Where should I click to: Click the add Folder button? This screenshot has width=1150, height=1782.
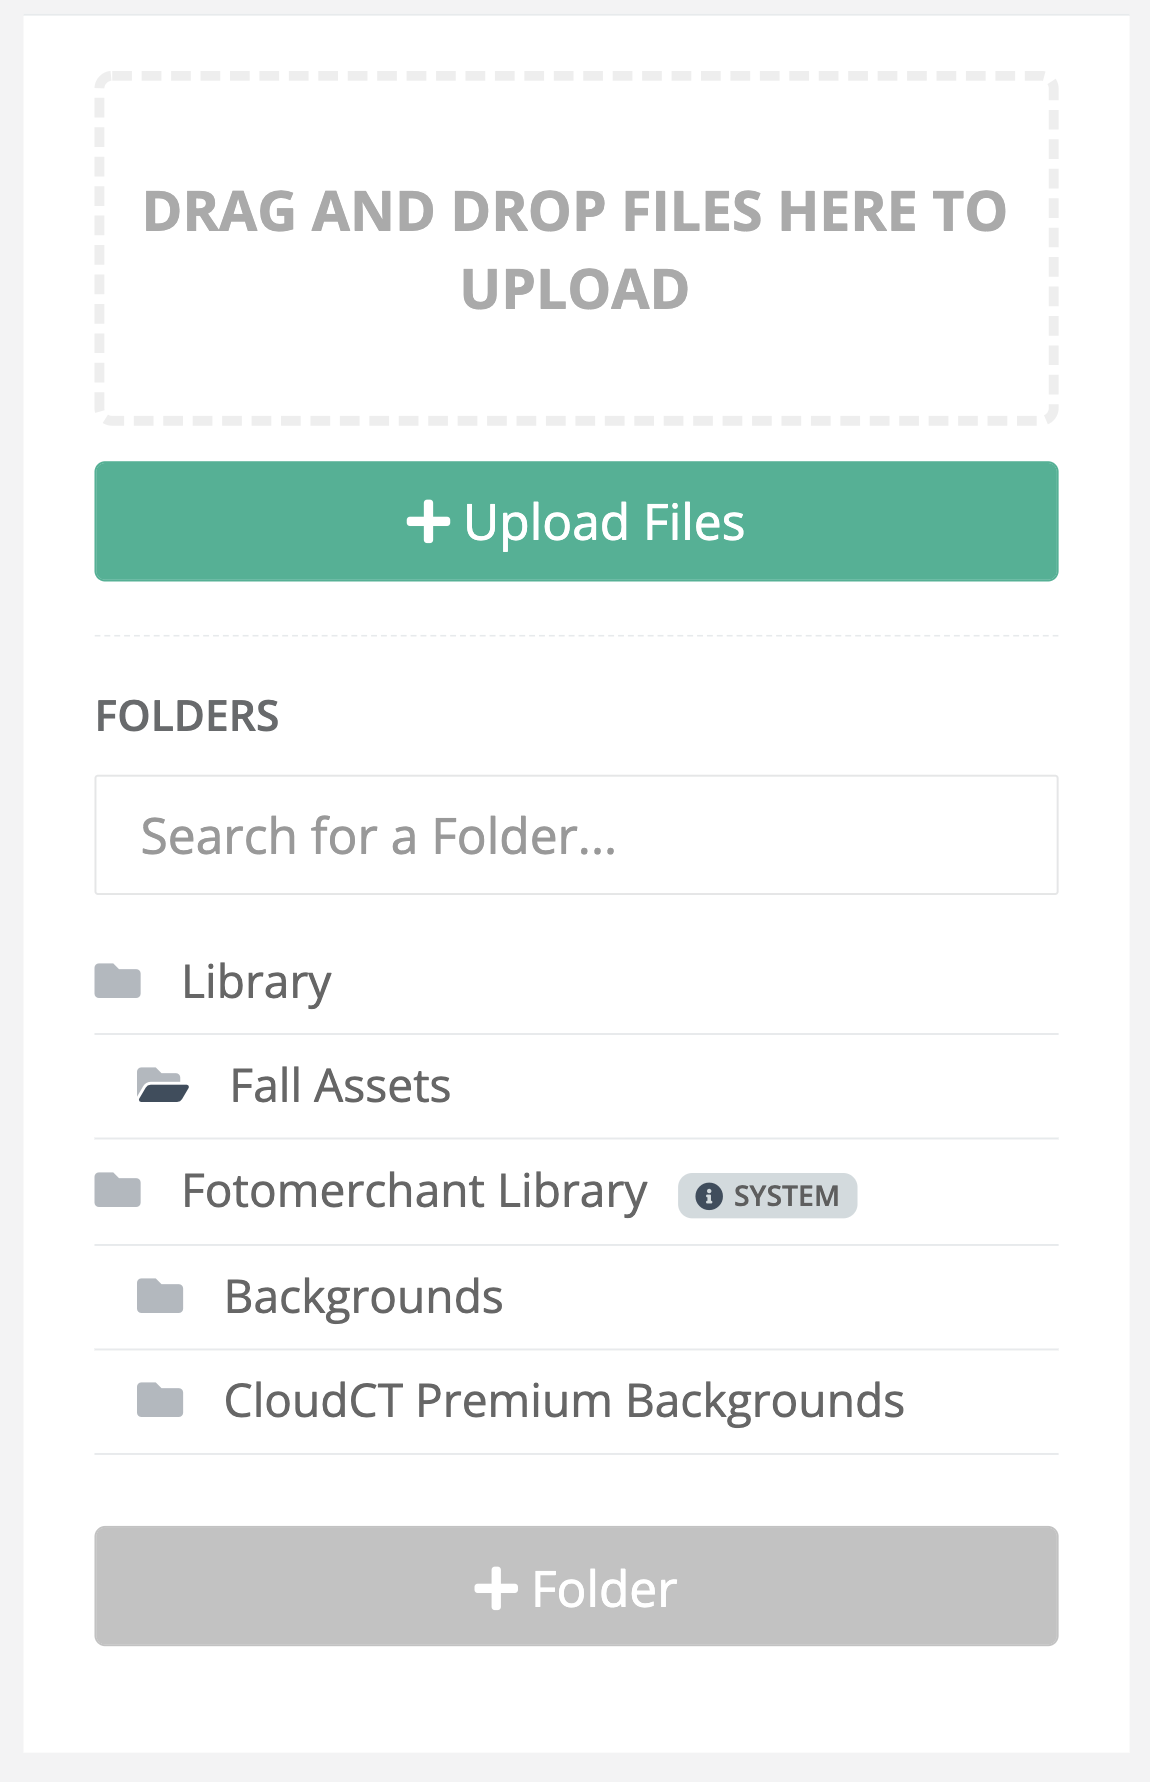pos(576,1586)
